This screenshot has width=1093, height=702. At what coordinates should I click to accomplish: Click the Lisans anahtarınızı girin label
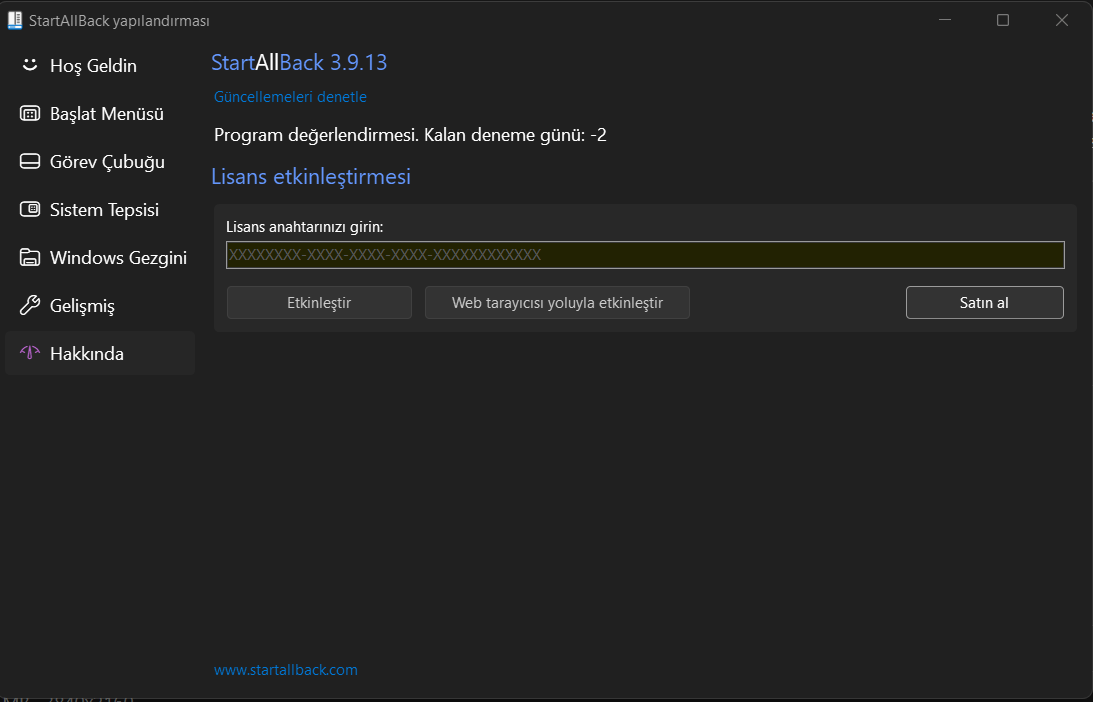(x=305, y=227)
